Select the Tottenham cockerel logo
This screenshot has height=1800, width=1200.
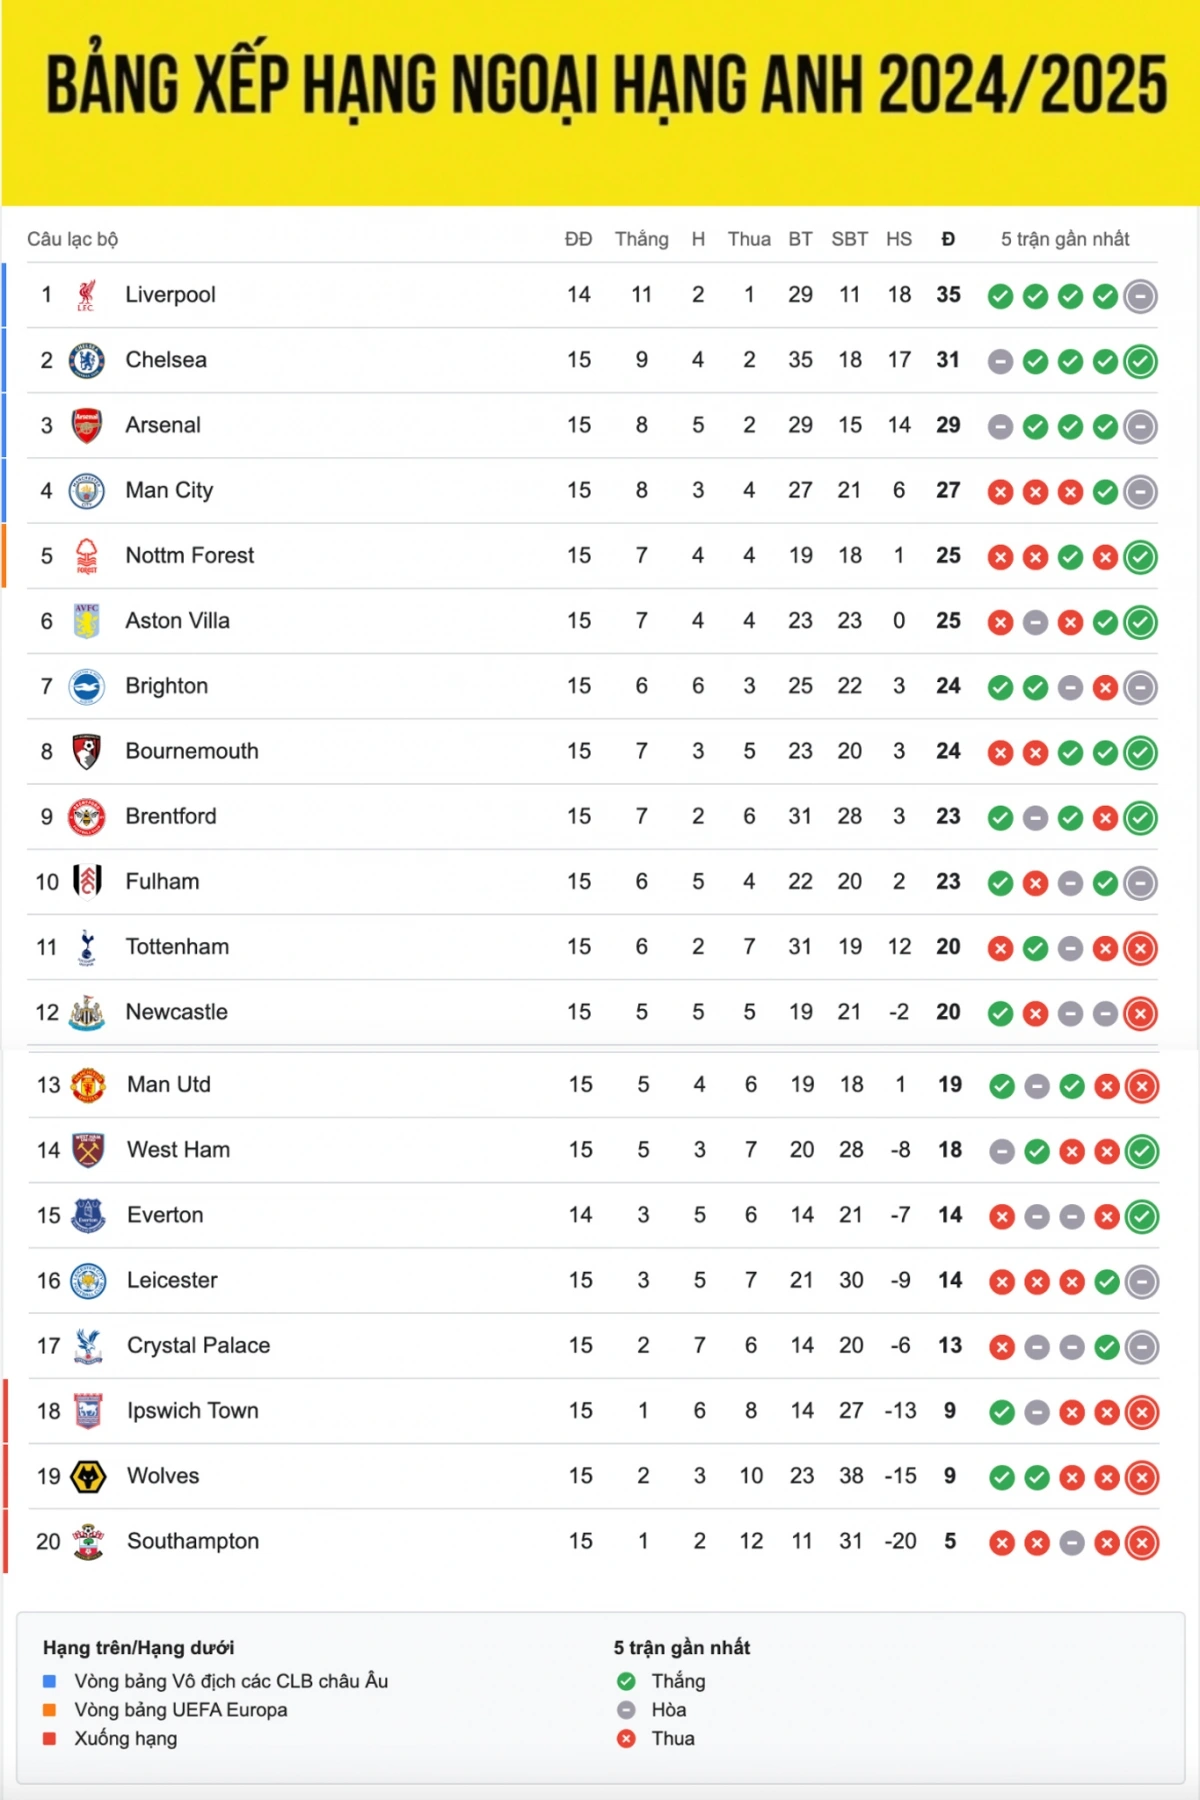tap(87, 947)
